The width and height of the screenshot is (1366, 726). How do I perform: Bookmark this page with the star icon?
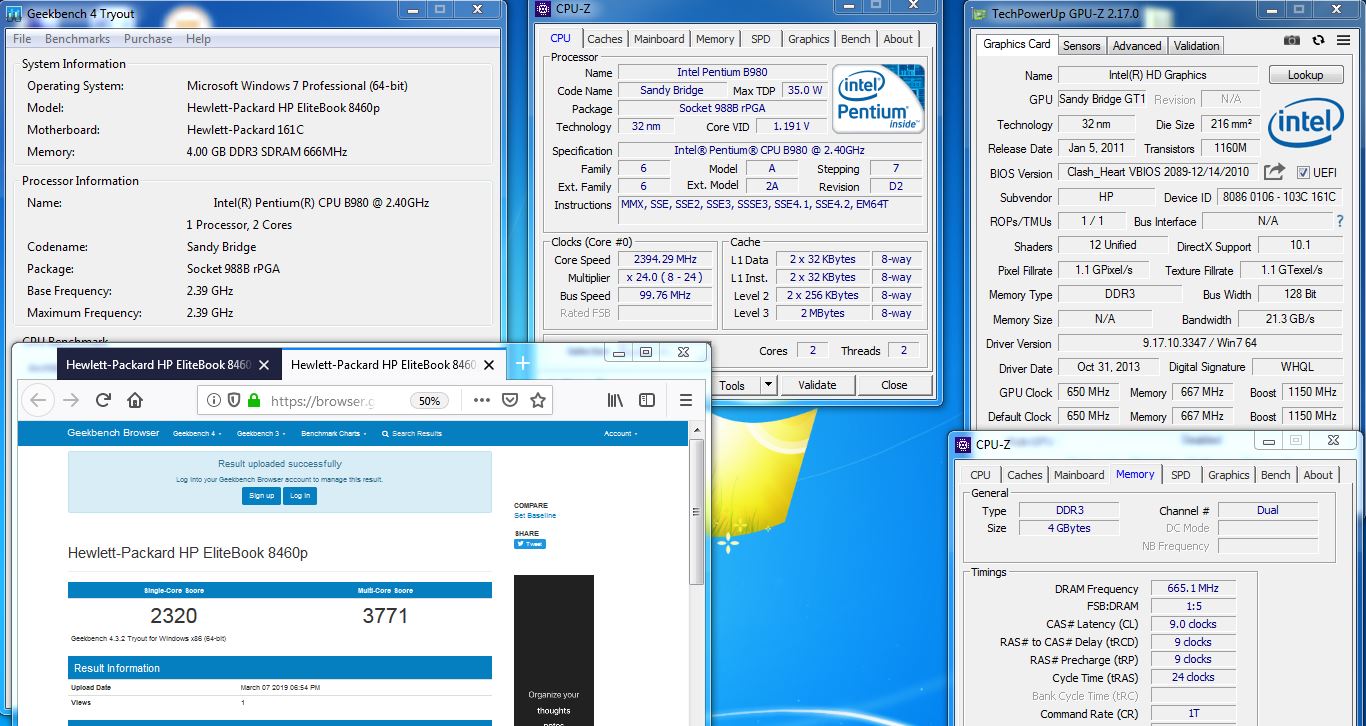click(x=538, y=400)
